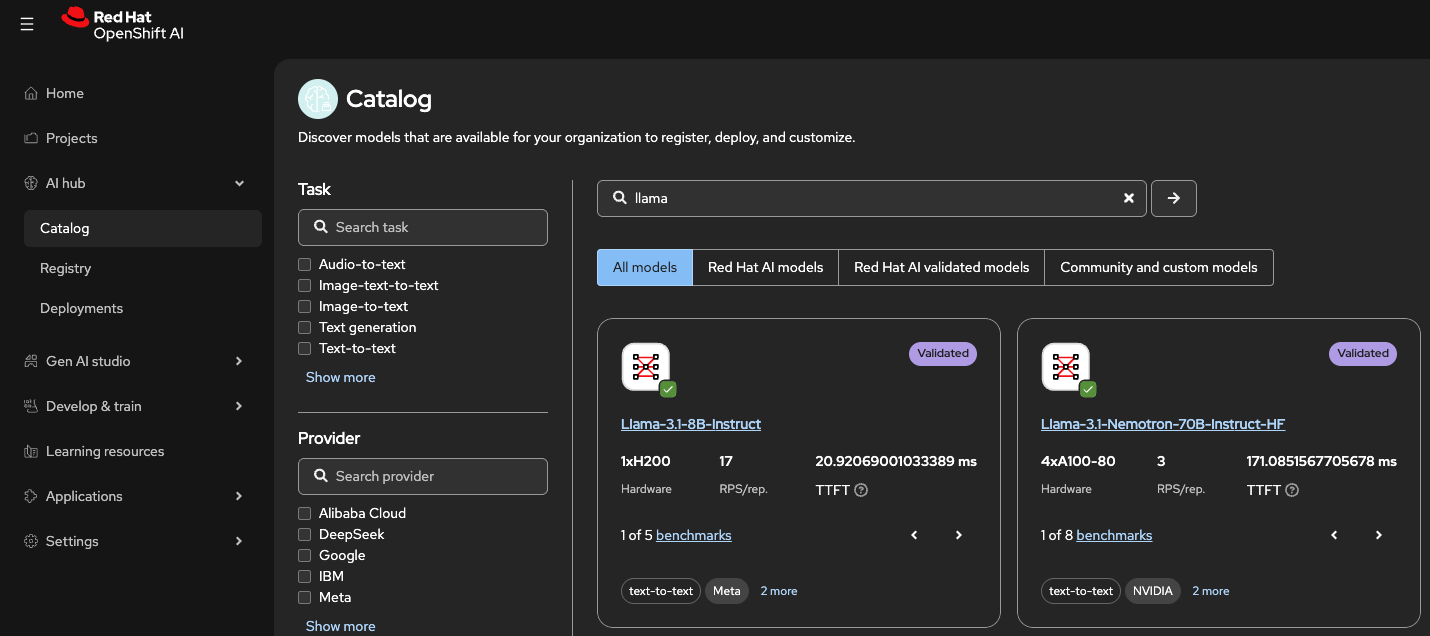This screenshot has height=636, width=1430.
Task: Check the Image-text-to-text task filter
Action: 305,285
